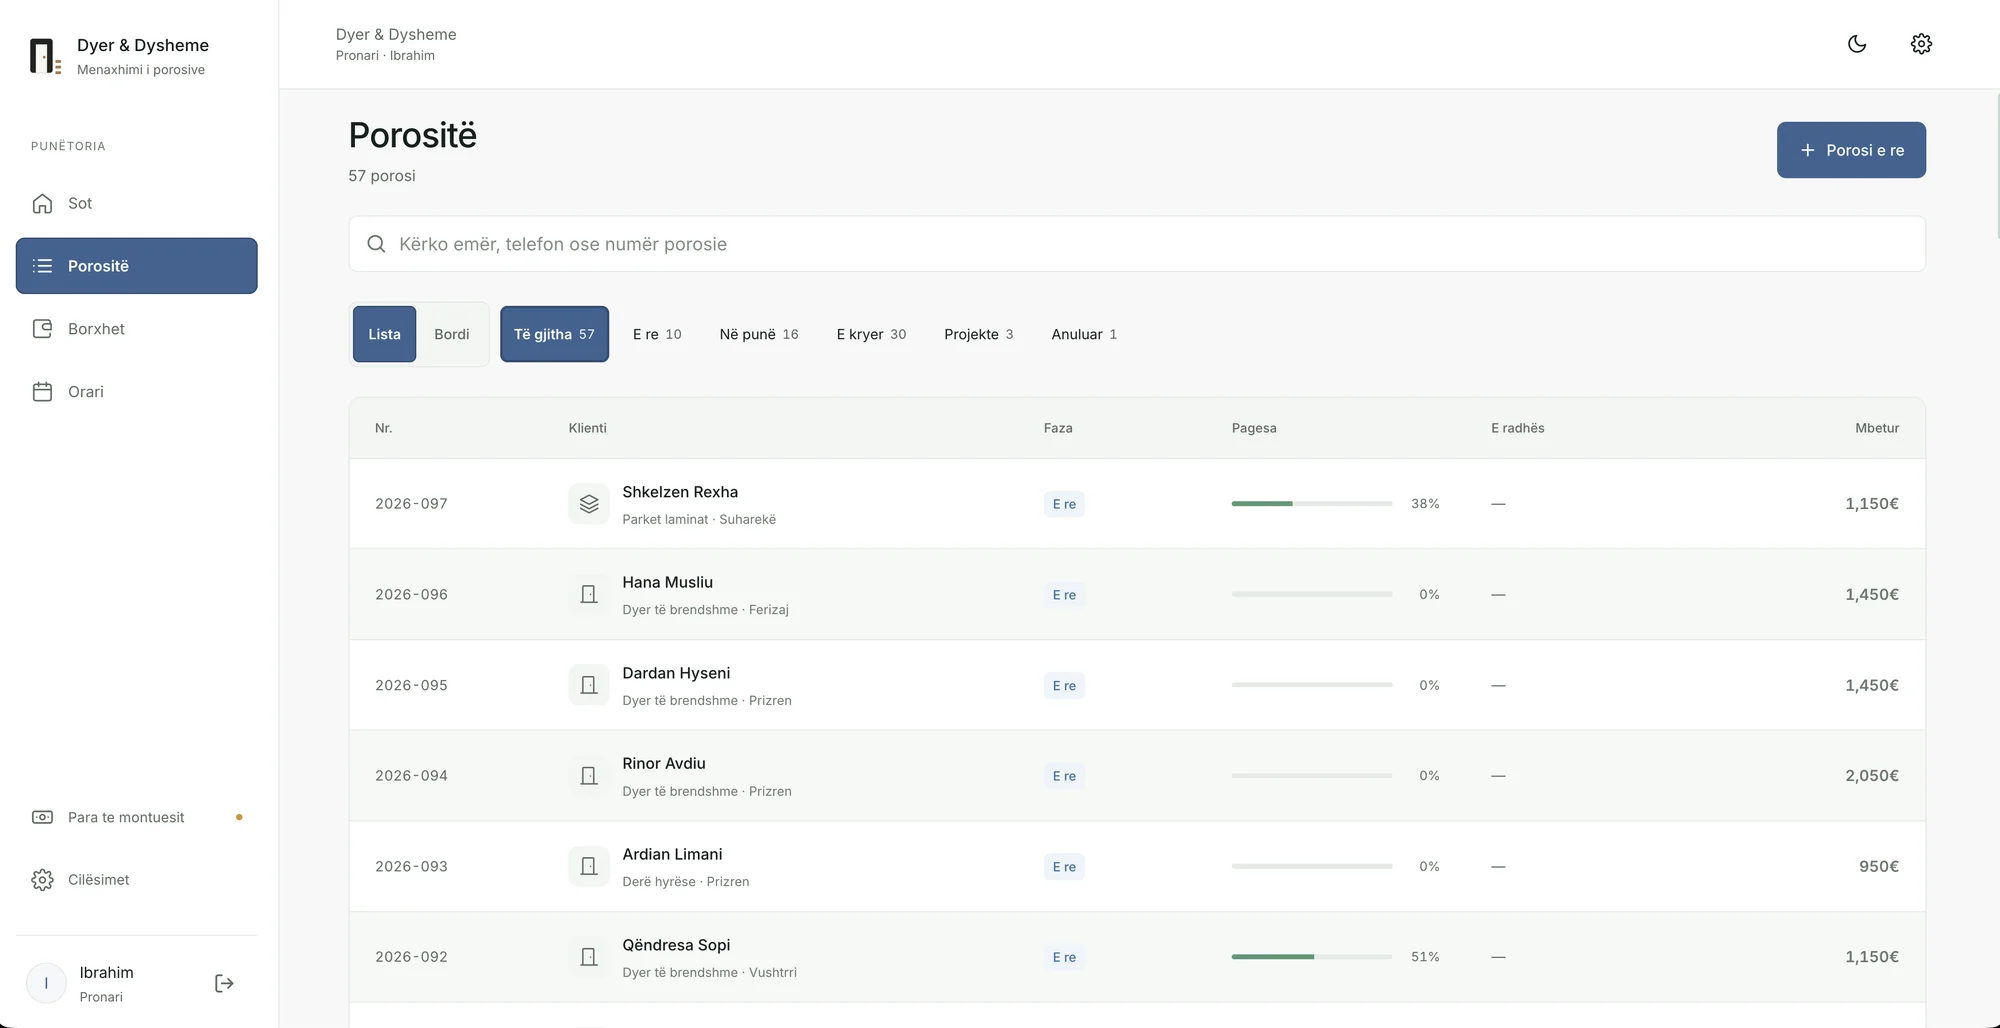Click the Borxhet wallet icon
This screenshot has height=1028, width=2000.
[42, 329]
